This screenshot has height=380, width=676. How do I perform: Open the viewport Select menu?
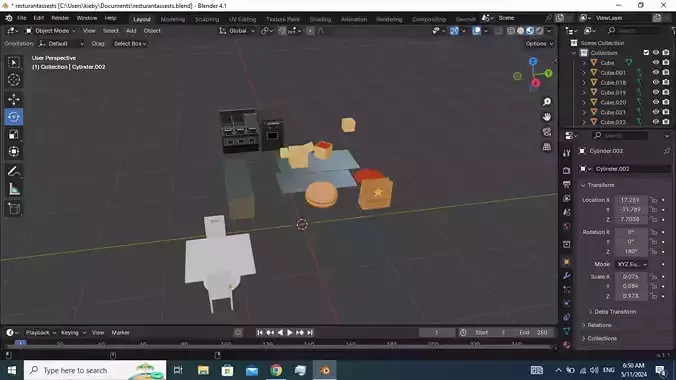110,31
